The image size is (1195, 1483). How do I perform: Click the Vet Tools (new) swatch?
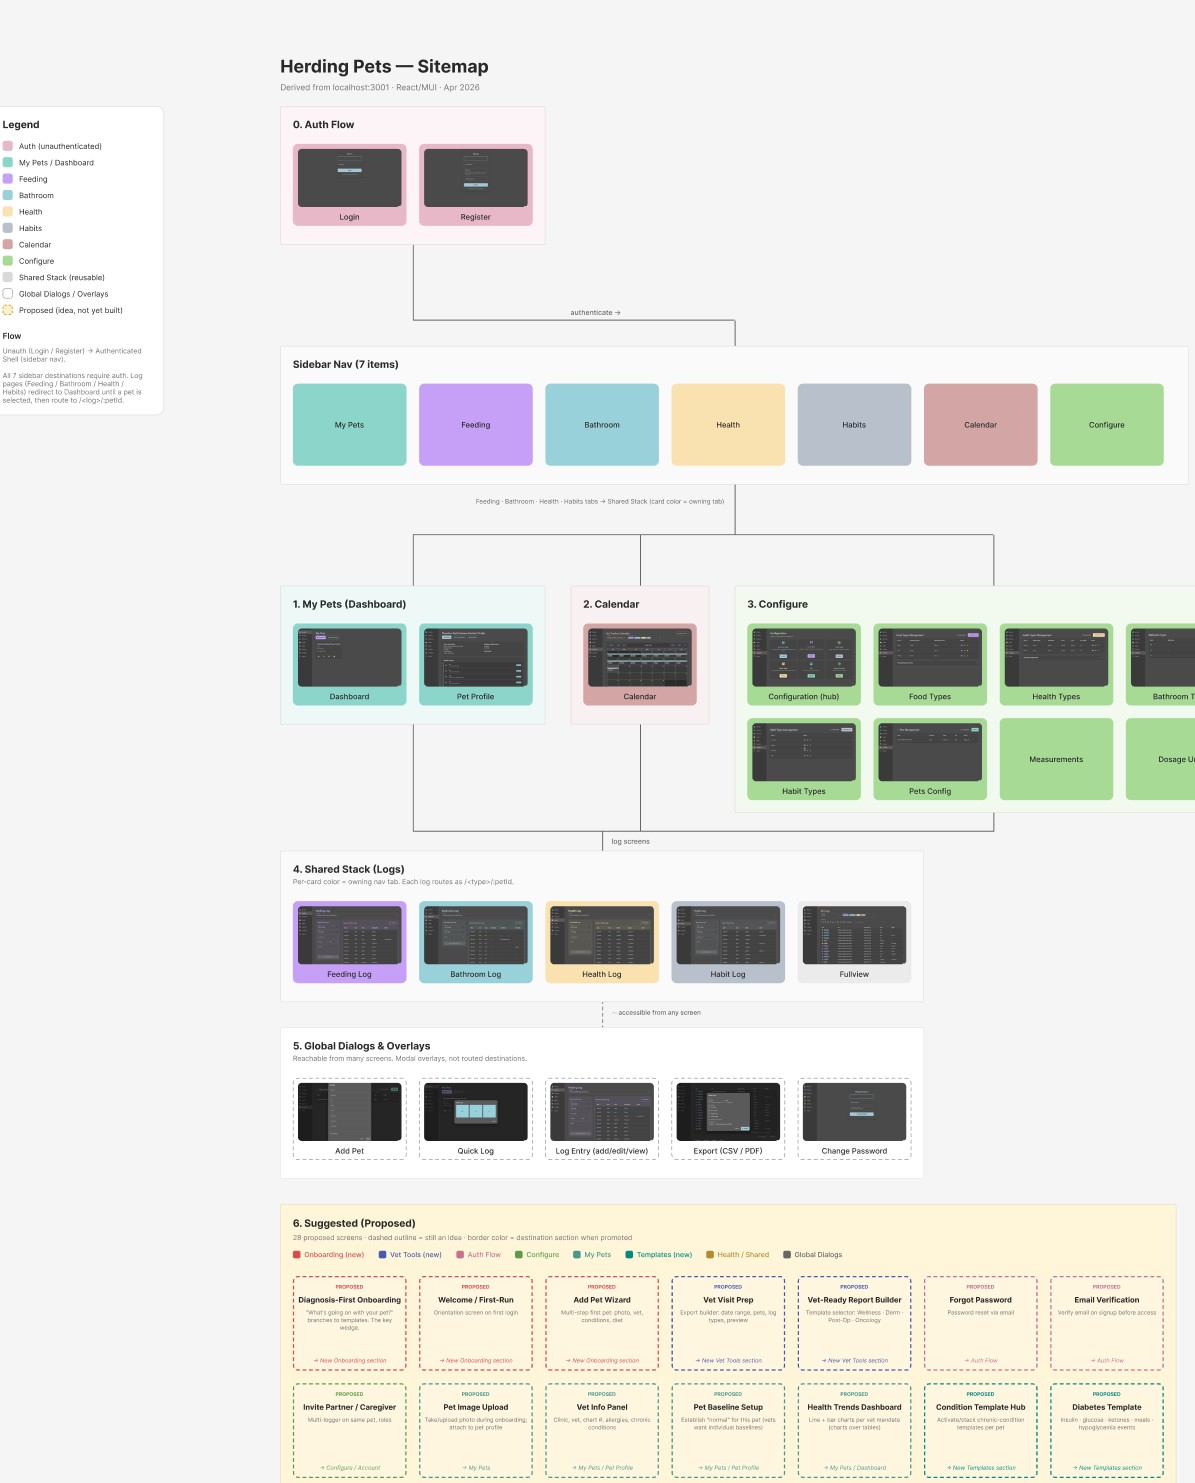coord(382,1254)
